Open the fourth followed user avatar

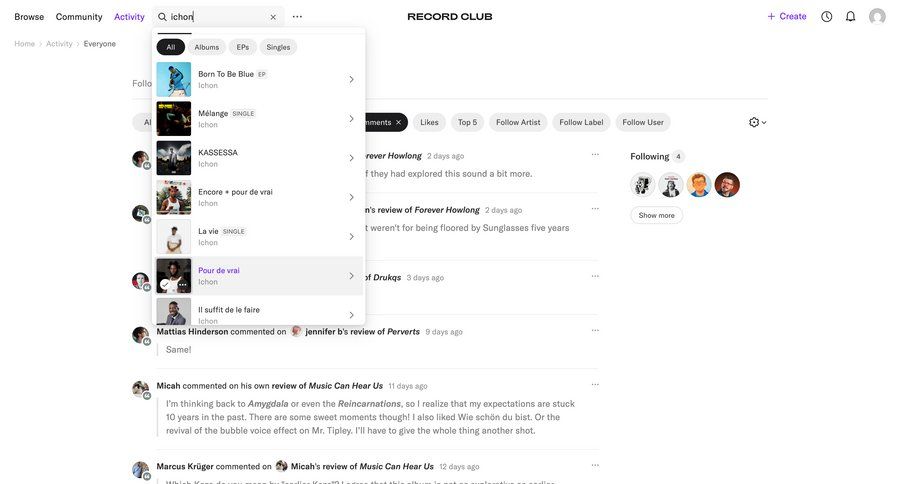coord(727,185)
